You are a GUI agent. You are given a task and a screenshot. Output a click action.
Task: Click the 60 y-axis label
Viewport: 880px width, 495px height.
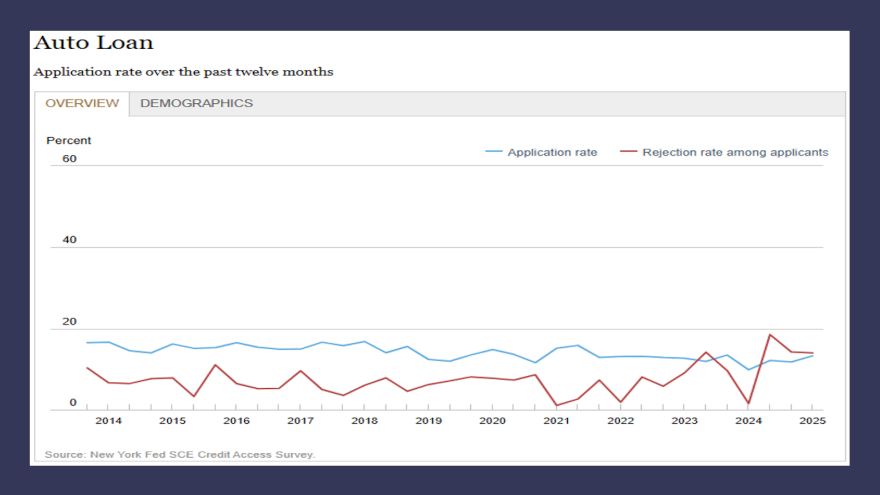click(69, 158)
